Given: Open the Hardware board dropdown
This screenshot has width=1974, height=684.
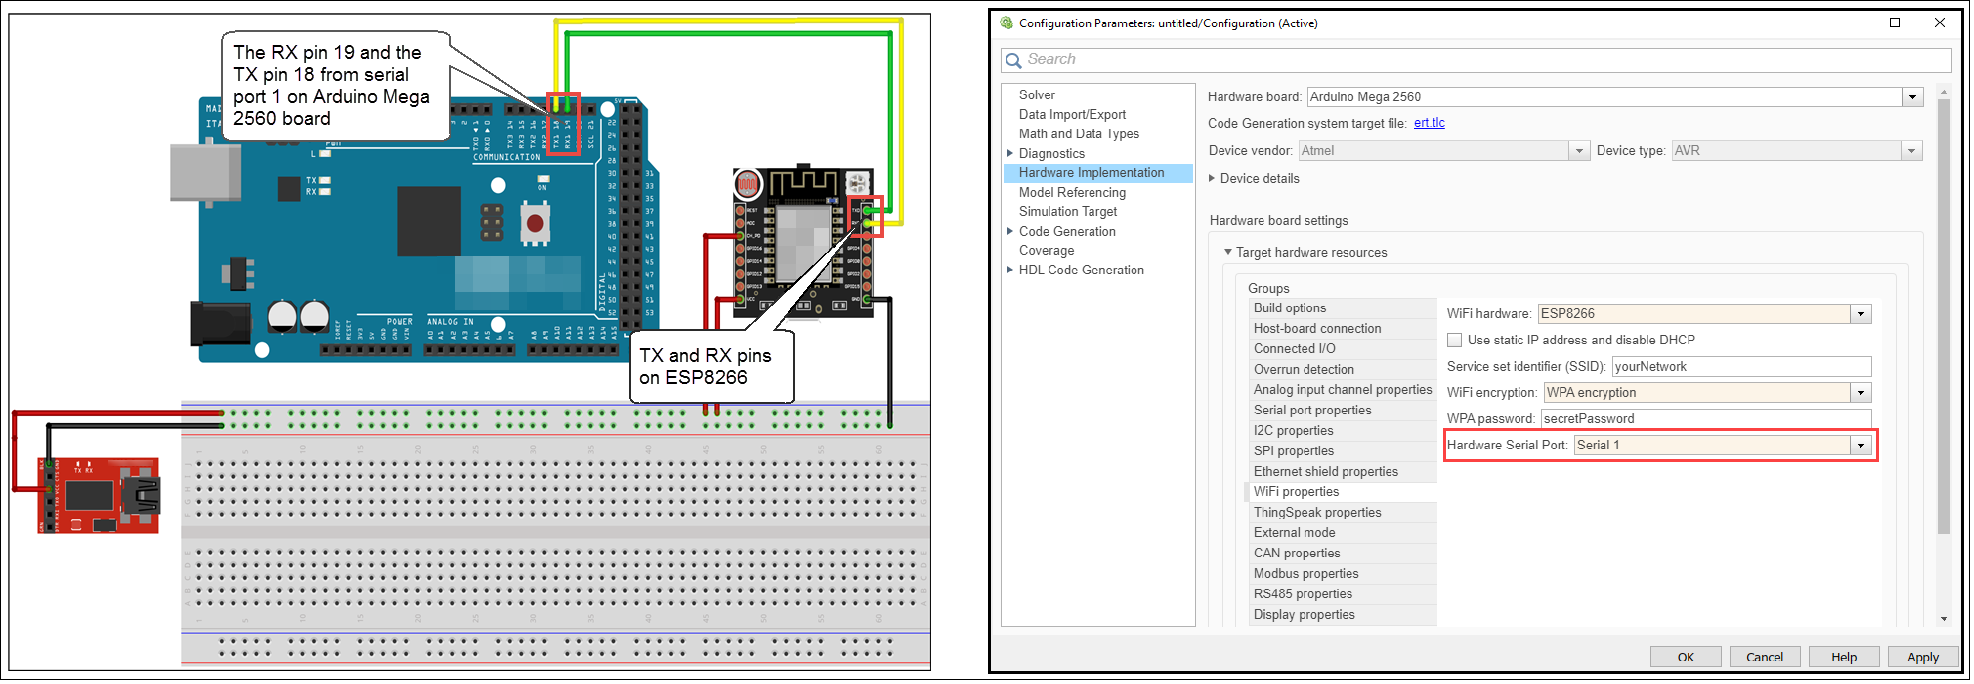Looking at the screenshot, I should pyautogui.click(x=1912, y=97).
